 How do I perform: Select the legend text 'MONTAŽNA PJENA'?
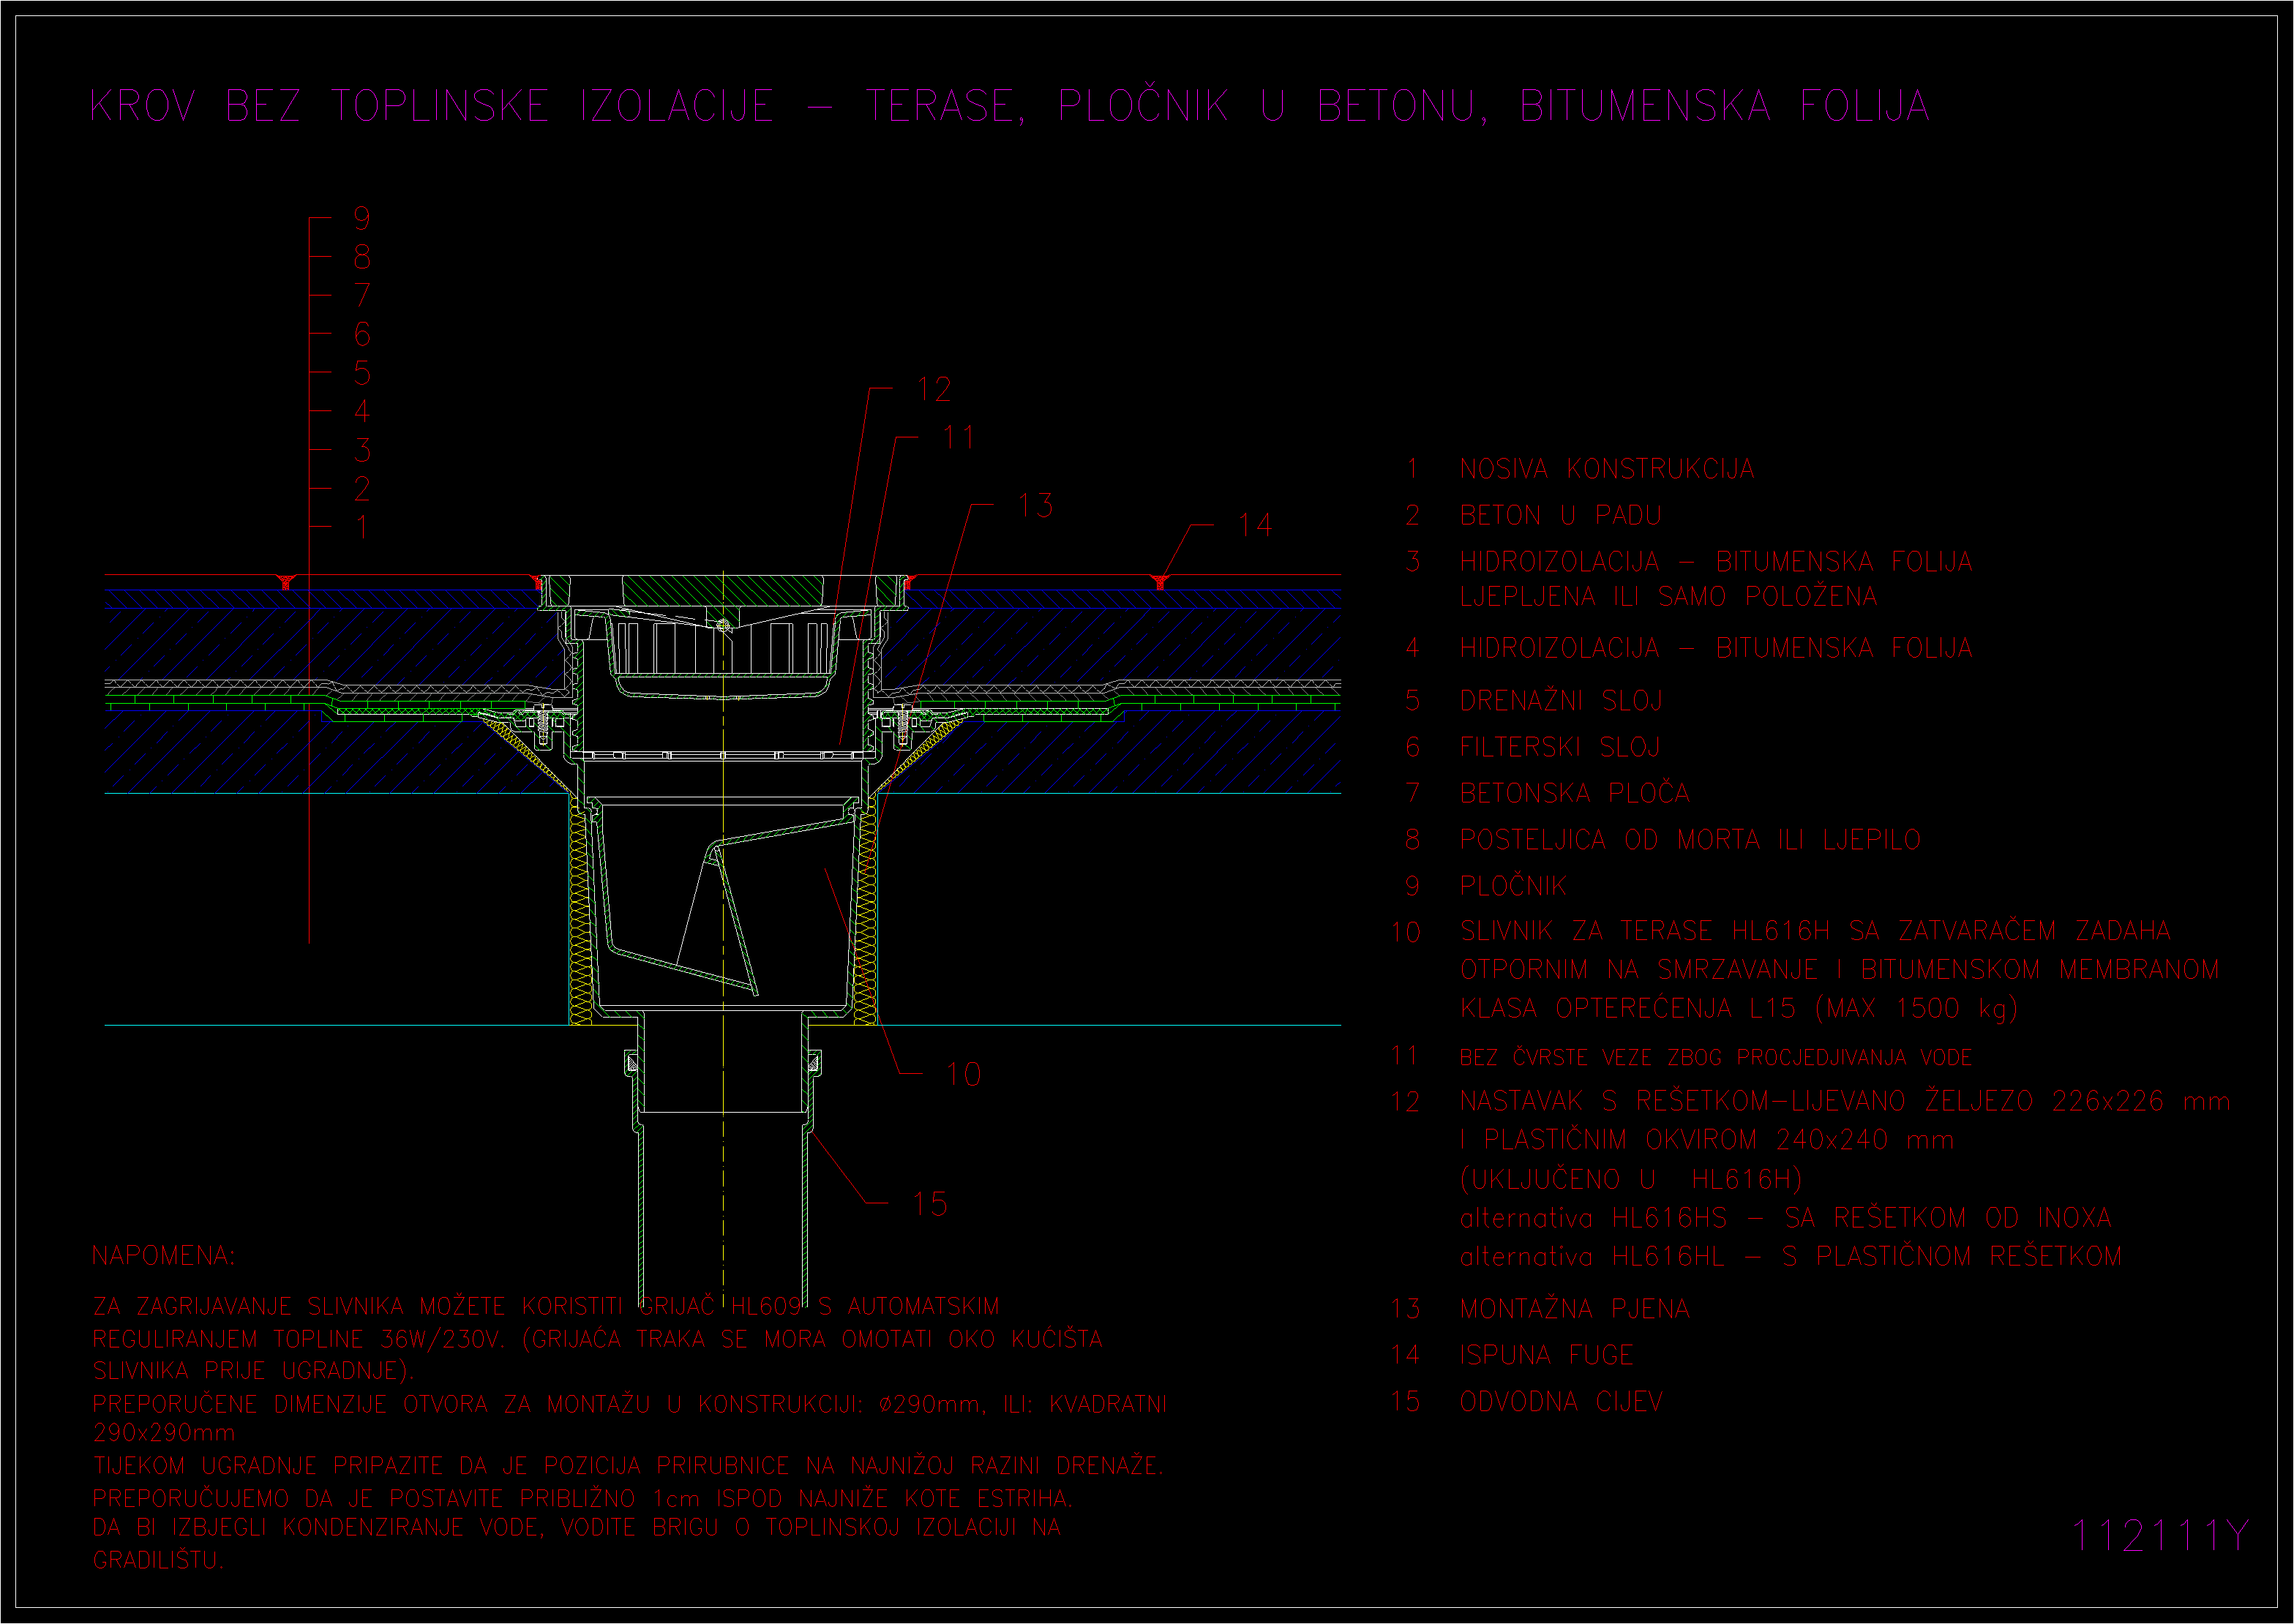[1574, 1309]
